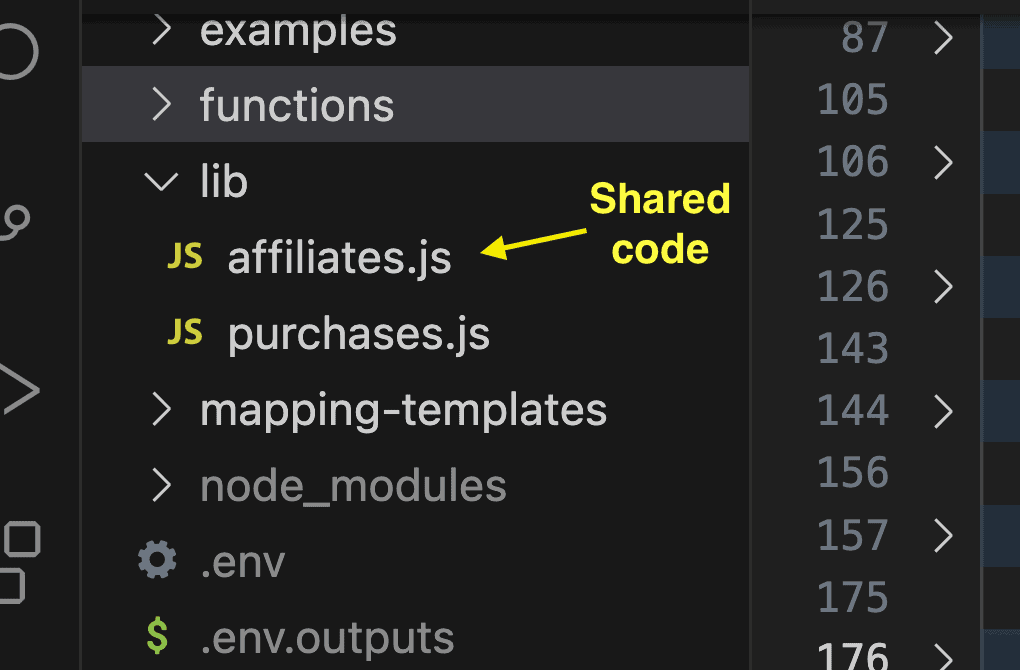Click line number 143 in the gutter
Image resolution: width=1020 pixels, height=670 pixels.
click(852, 348)
